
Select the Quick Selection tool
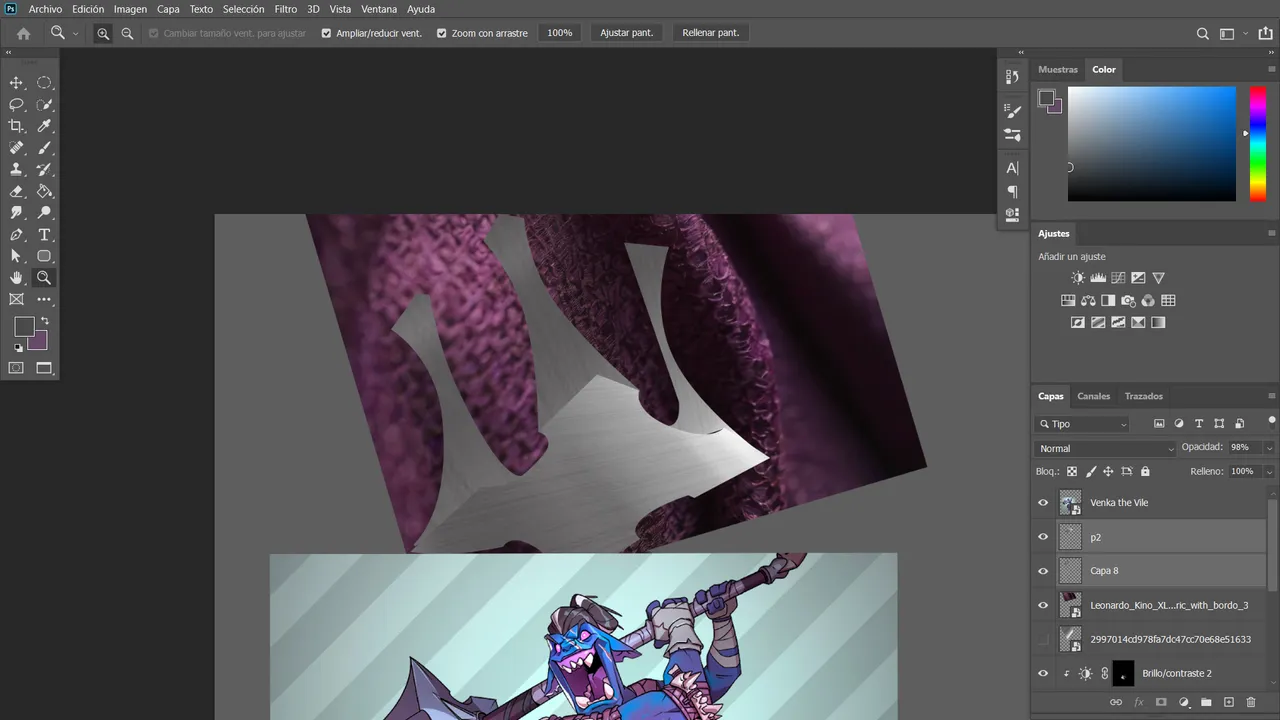pos(44,105)
